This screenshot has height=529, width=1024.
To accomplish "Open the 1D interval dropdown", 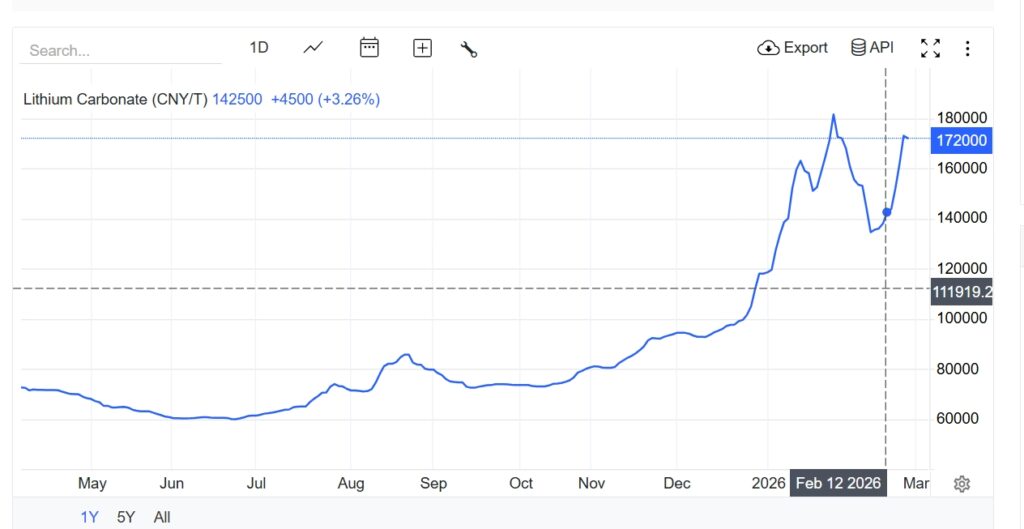I will pyautogui.click(x=259, y=47).
